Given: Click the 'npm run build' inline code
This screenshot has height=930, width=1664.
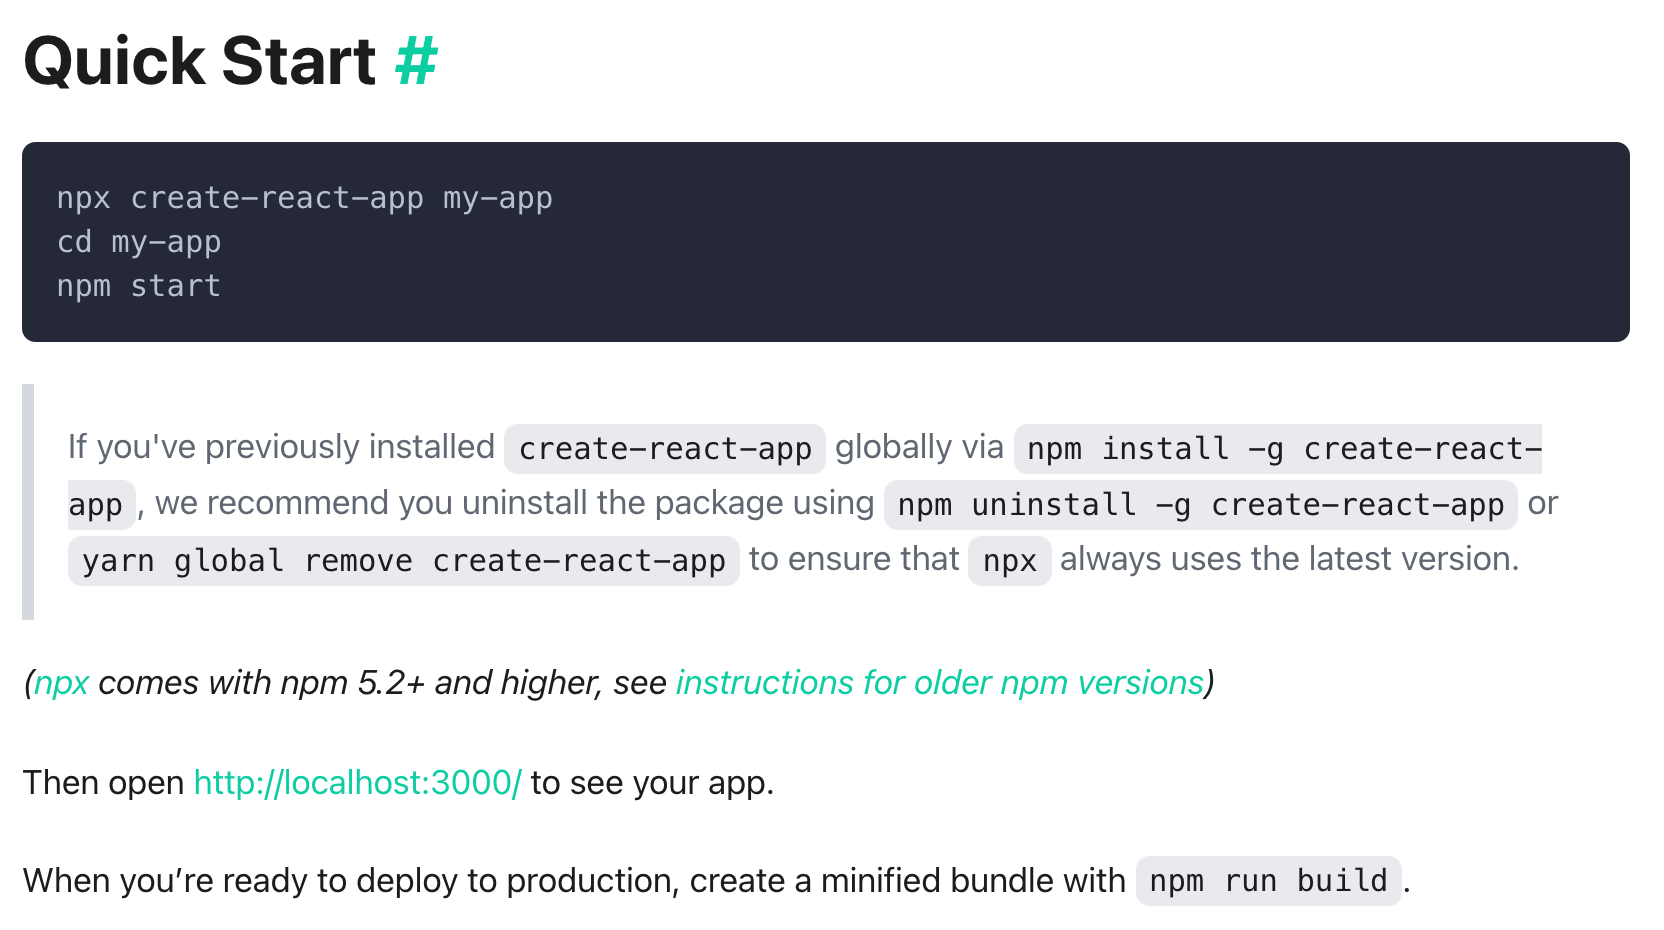Looking at the screenshot, I should (x=1269, y=881).
